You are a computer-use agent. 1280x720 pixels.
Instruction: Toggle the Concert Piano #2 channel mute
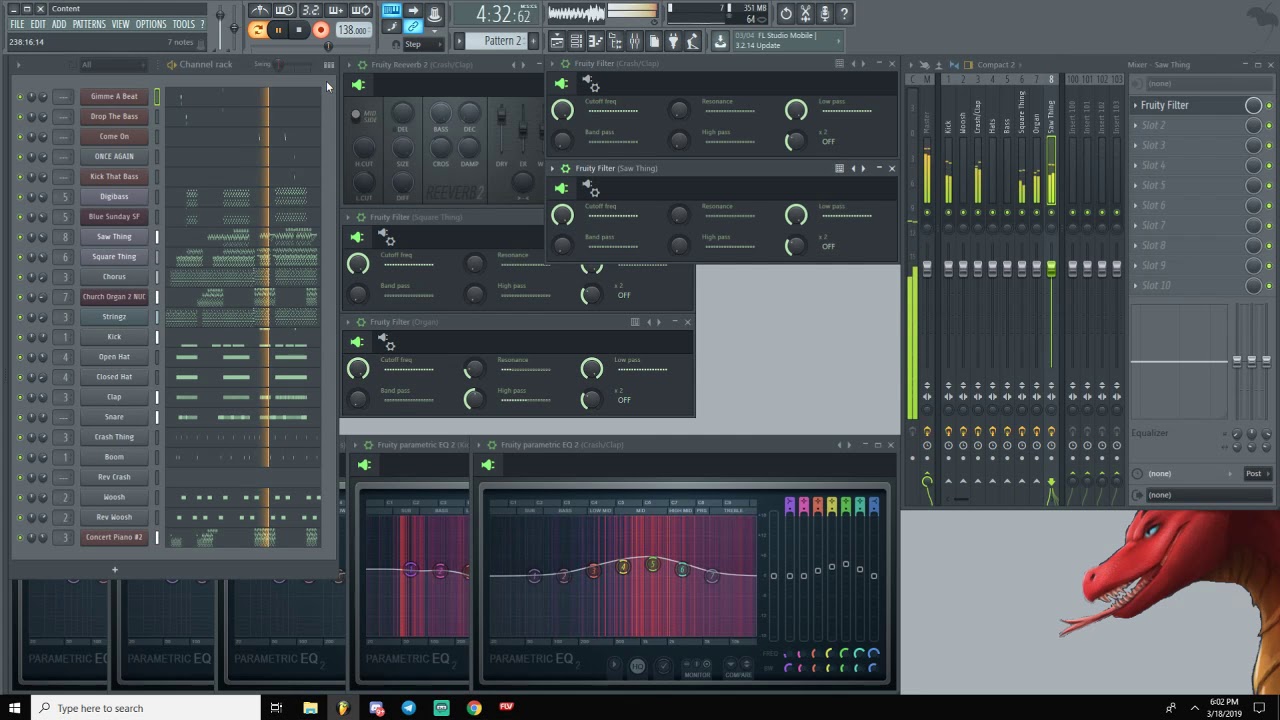(19, 537)
